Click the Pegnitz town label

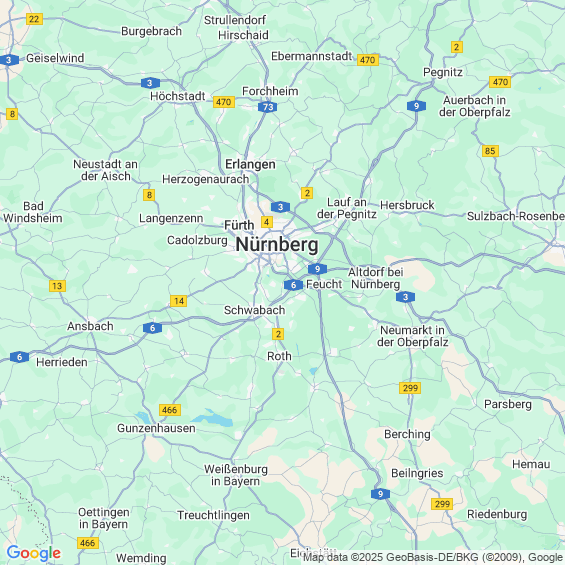[x=443, y=72]
